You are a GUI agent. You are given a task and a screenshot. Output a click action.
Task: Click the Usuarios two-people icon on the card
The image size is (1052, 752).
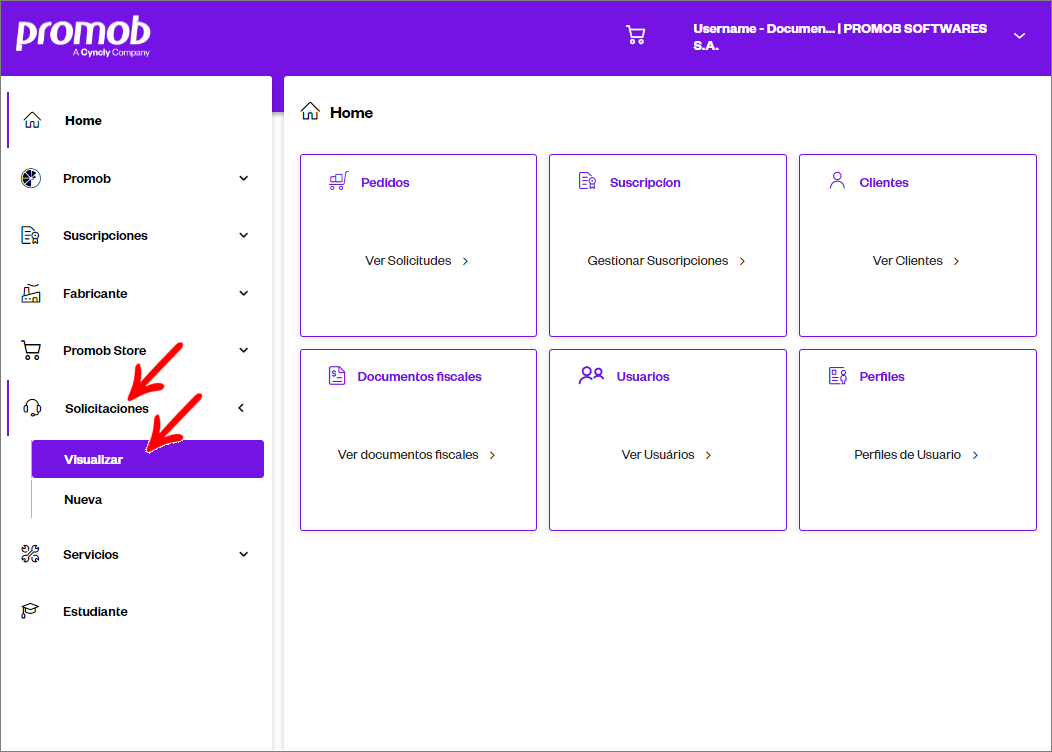(x=591, y=375)
